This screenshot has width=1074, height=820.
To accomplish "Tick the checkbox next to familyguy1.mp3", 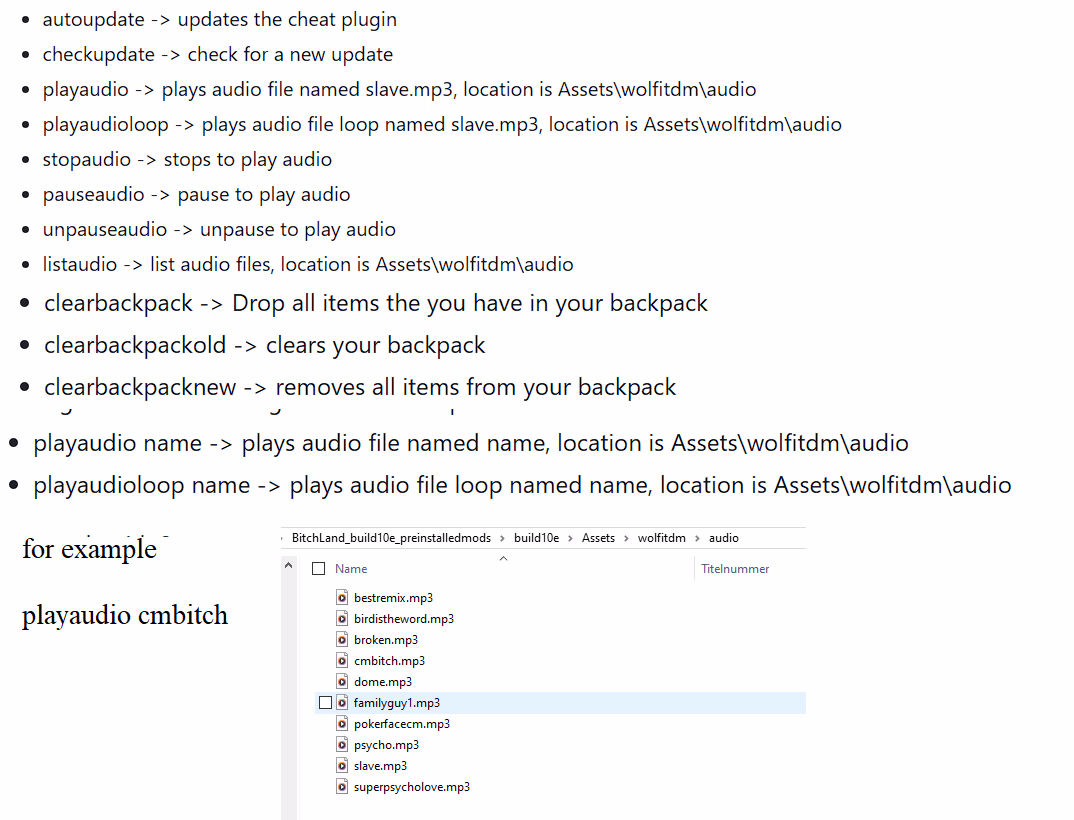I will coord(325,703).
